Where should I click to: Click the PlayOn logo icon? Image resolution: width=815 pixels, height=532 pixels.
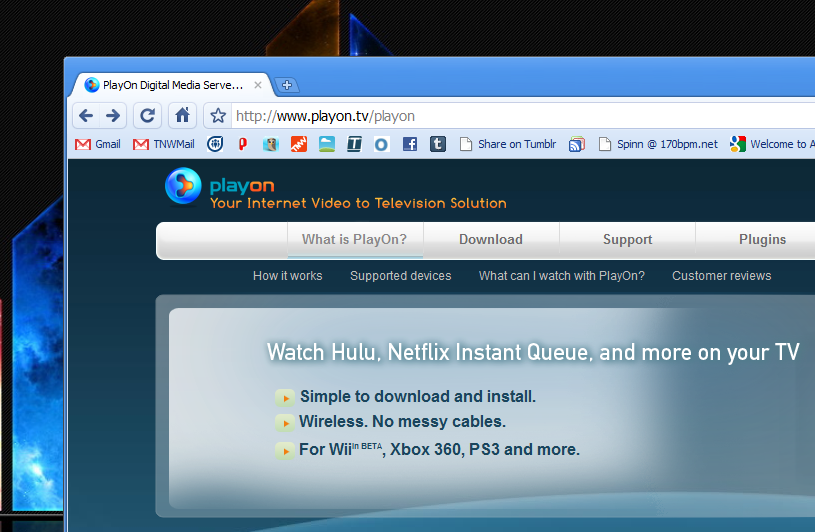(183, 186)
